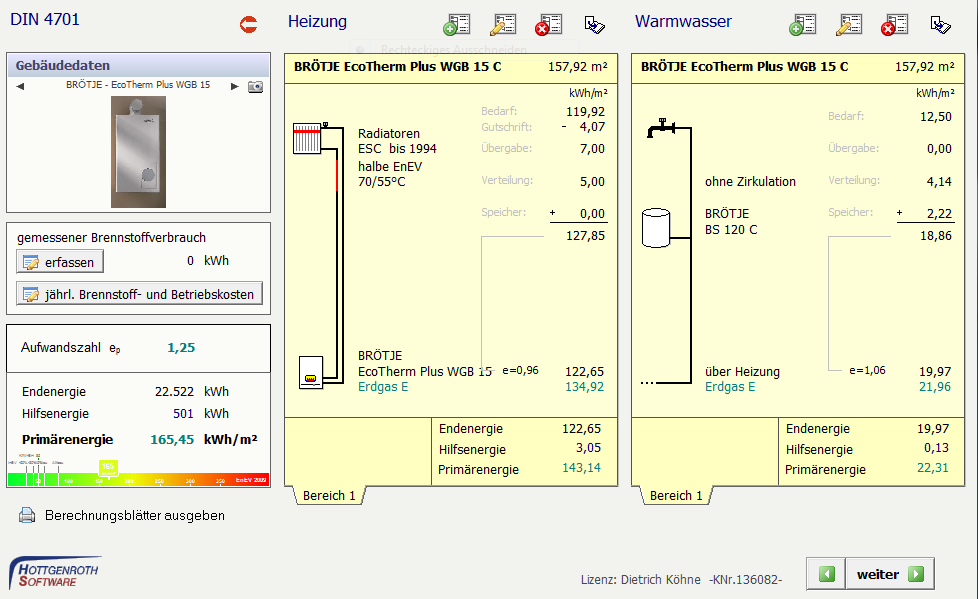The height and width of the screenshot is (599, 978).
Task: Delete the Heizung system with the red X icon
Action: pos(548,25)
